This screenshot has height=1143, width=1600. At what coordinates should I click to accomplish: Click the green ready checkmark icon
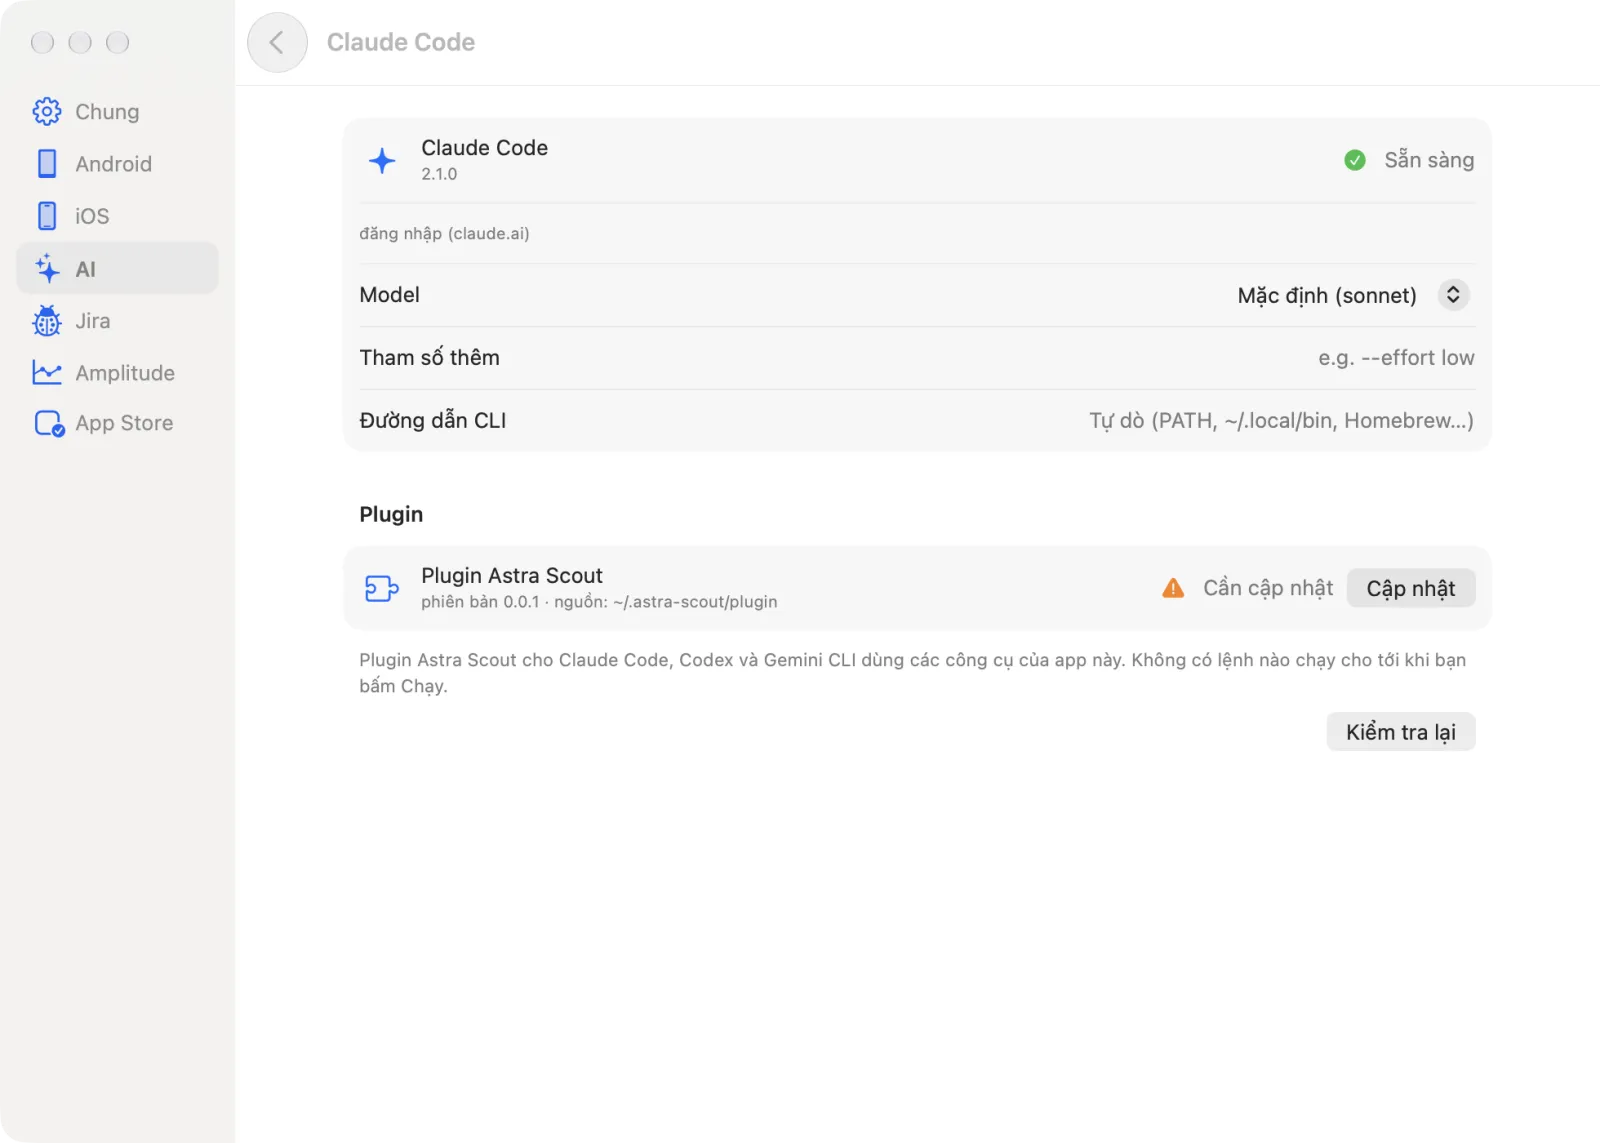tap(1355, 160)
